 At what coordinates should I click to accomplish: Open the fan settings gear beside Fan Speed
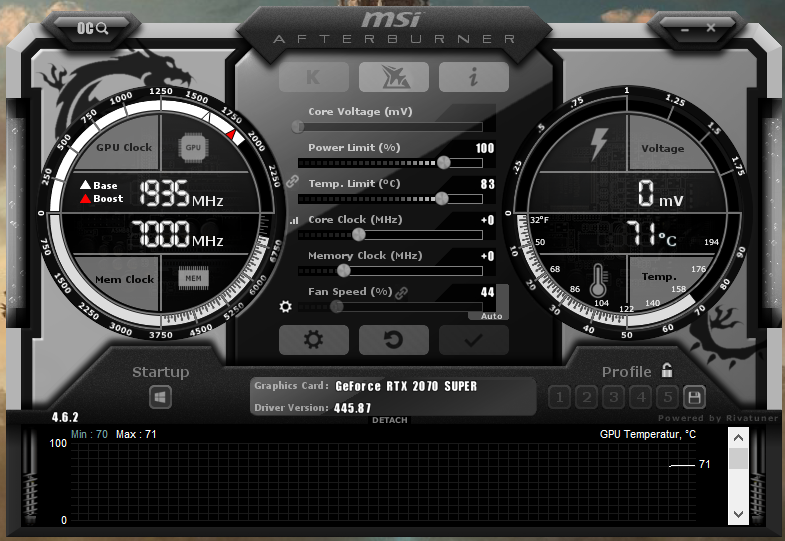point(285,306)
